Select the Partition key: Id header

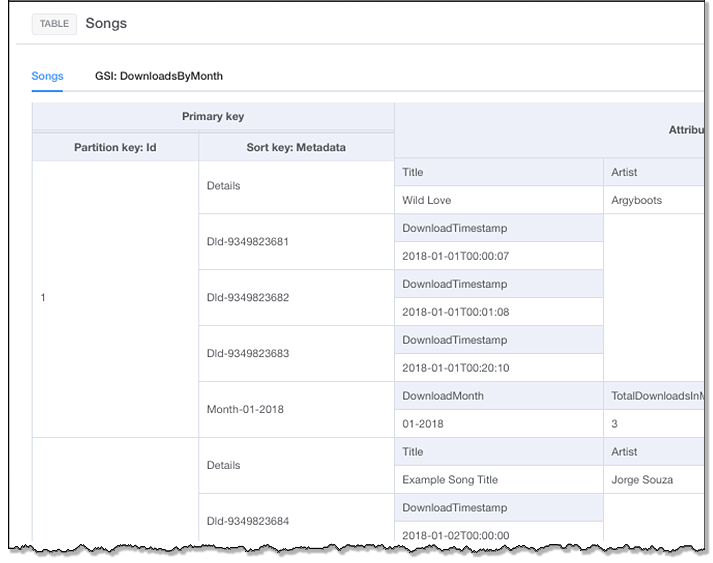pos(115,147)
